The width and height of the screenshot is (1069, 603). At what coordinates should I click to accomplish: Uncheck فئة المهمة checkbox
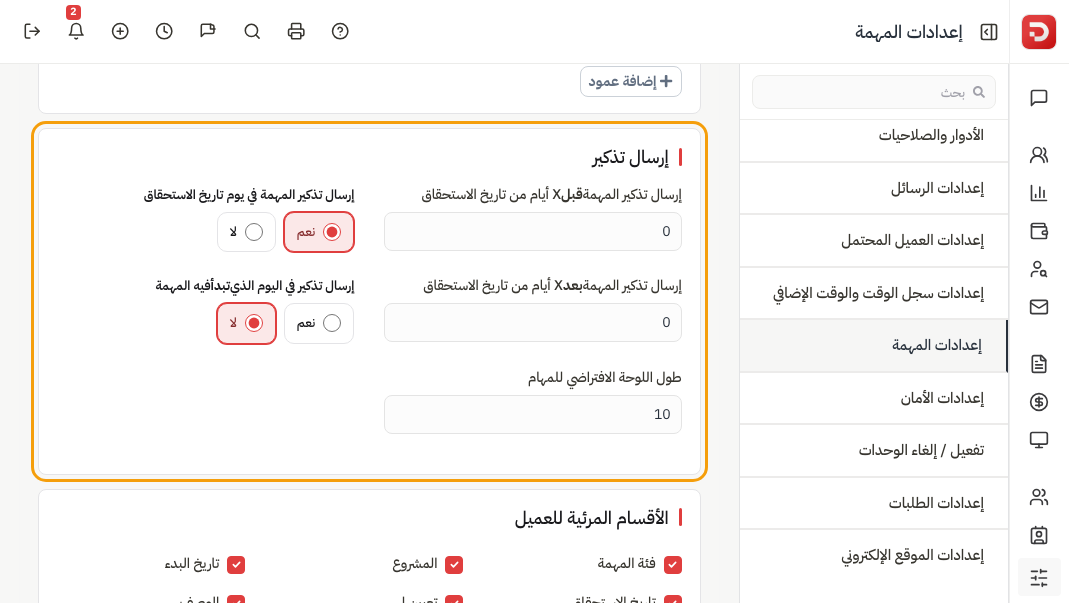[x=672, y=565]
